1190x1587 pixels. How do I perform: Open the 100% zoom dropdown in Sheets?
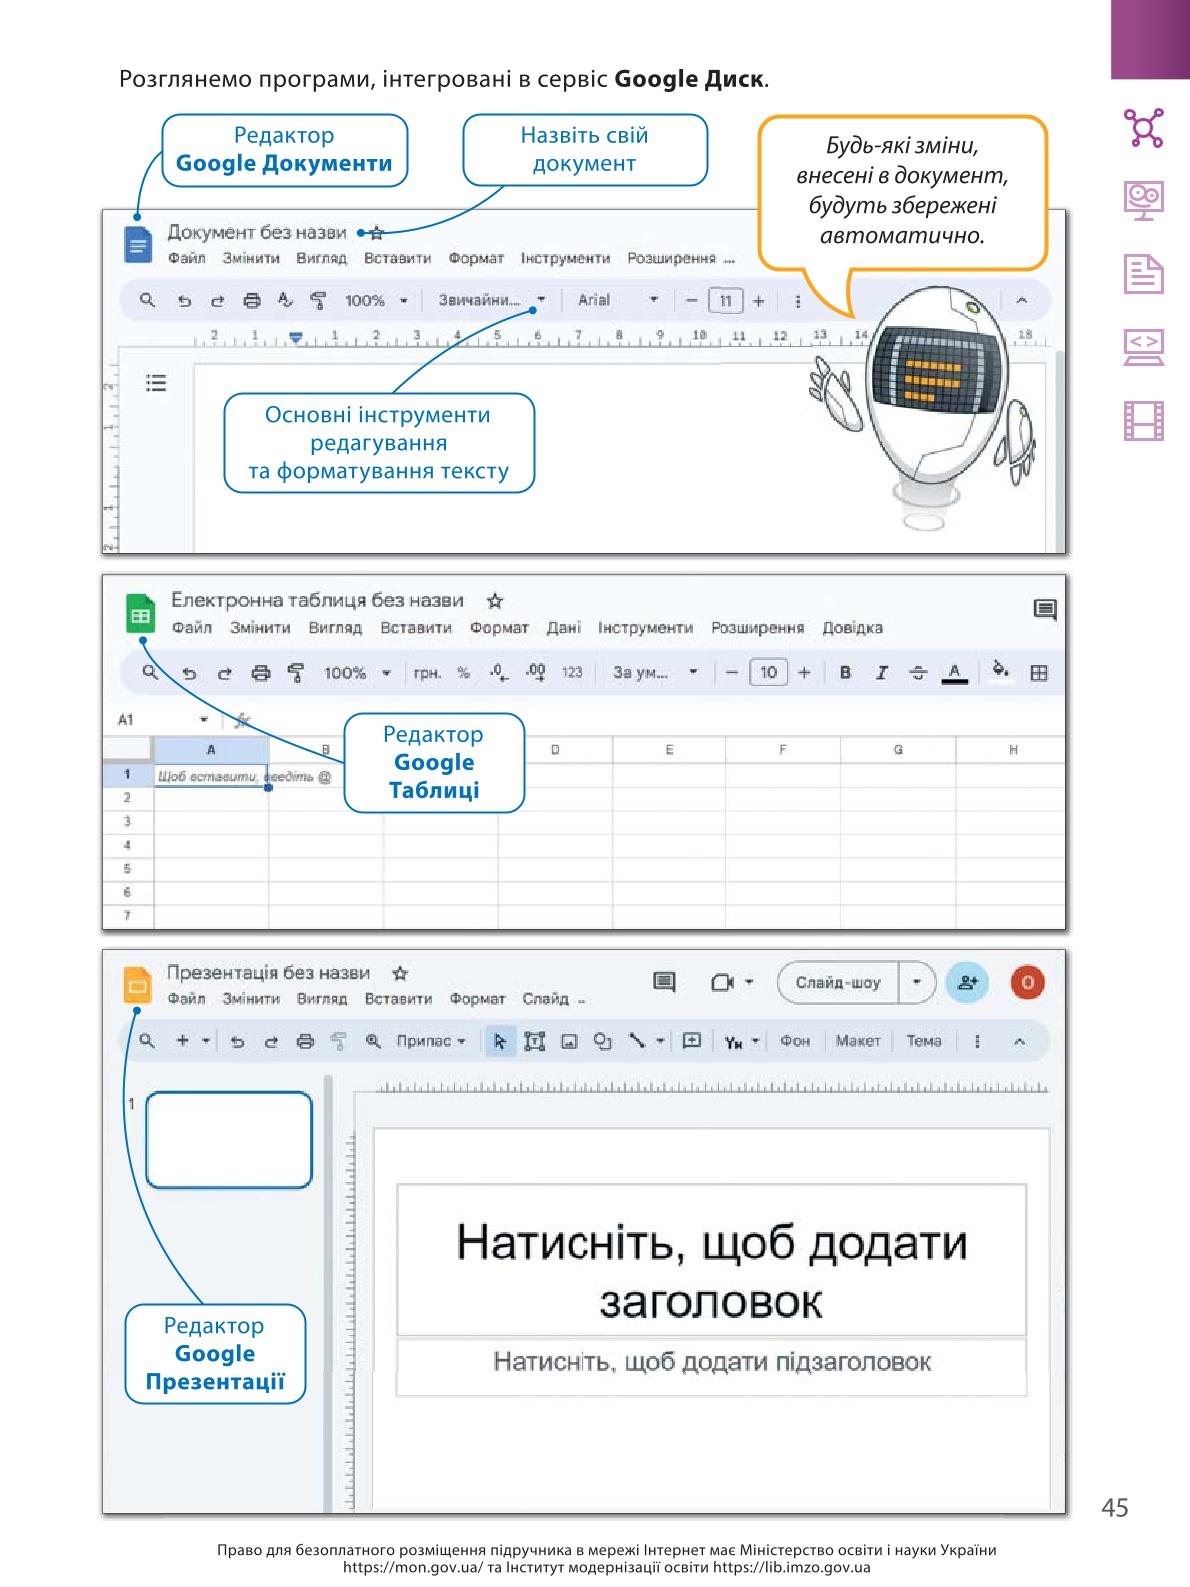pos(357,673)
